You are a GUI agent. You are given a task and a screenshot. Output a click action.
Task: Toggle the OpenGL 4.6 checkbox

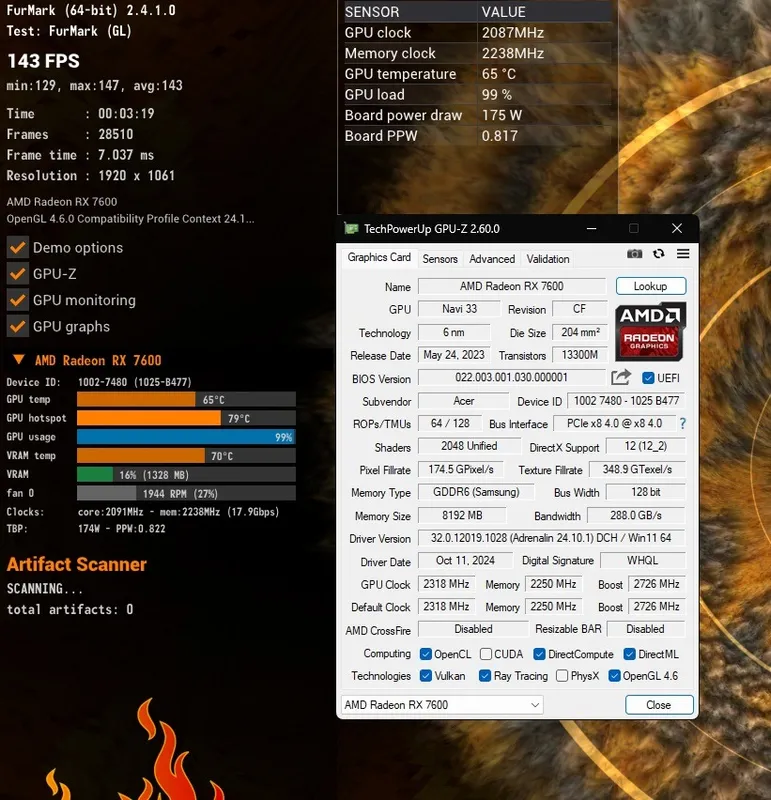(614, 676)
